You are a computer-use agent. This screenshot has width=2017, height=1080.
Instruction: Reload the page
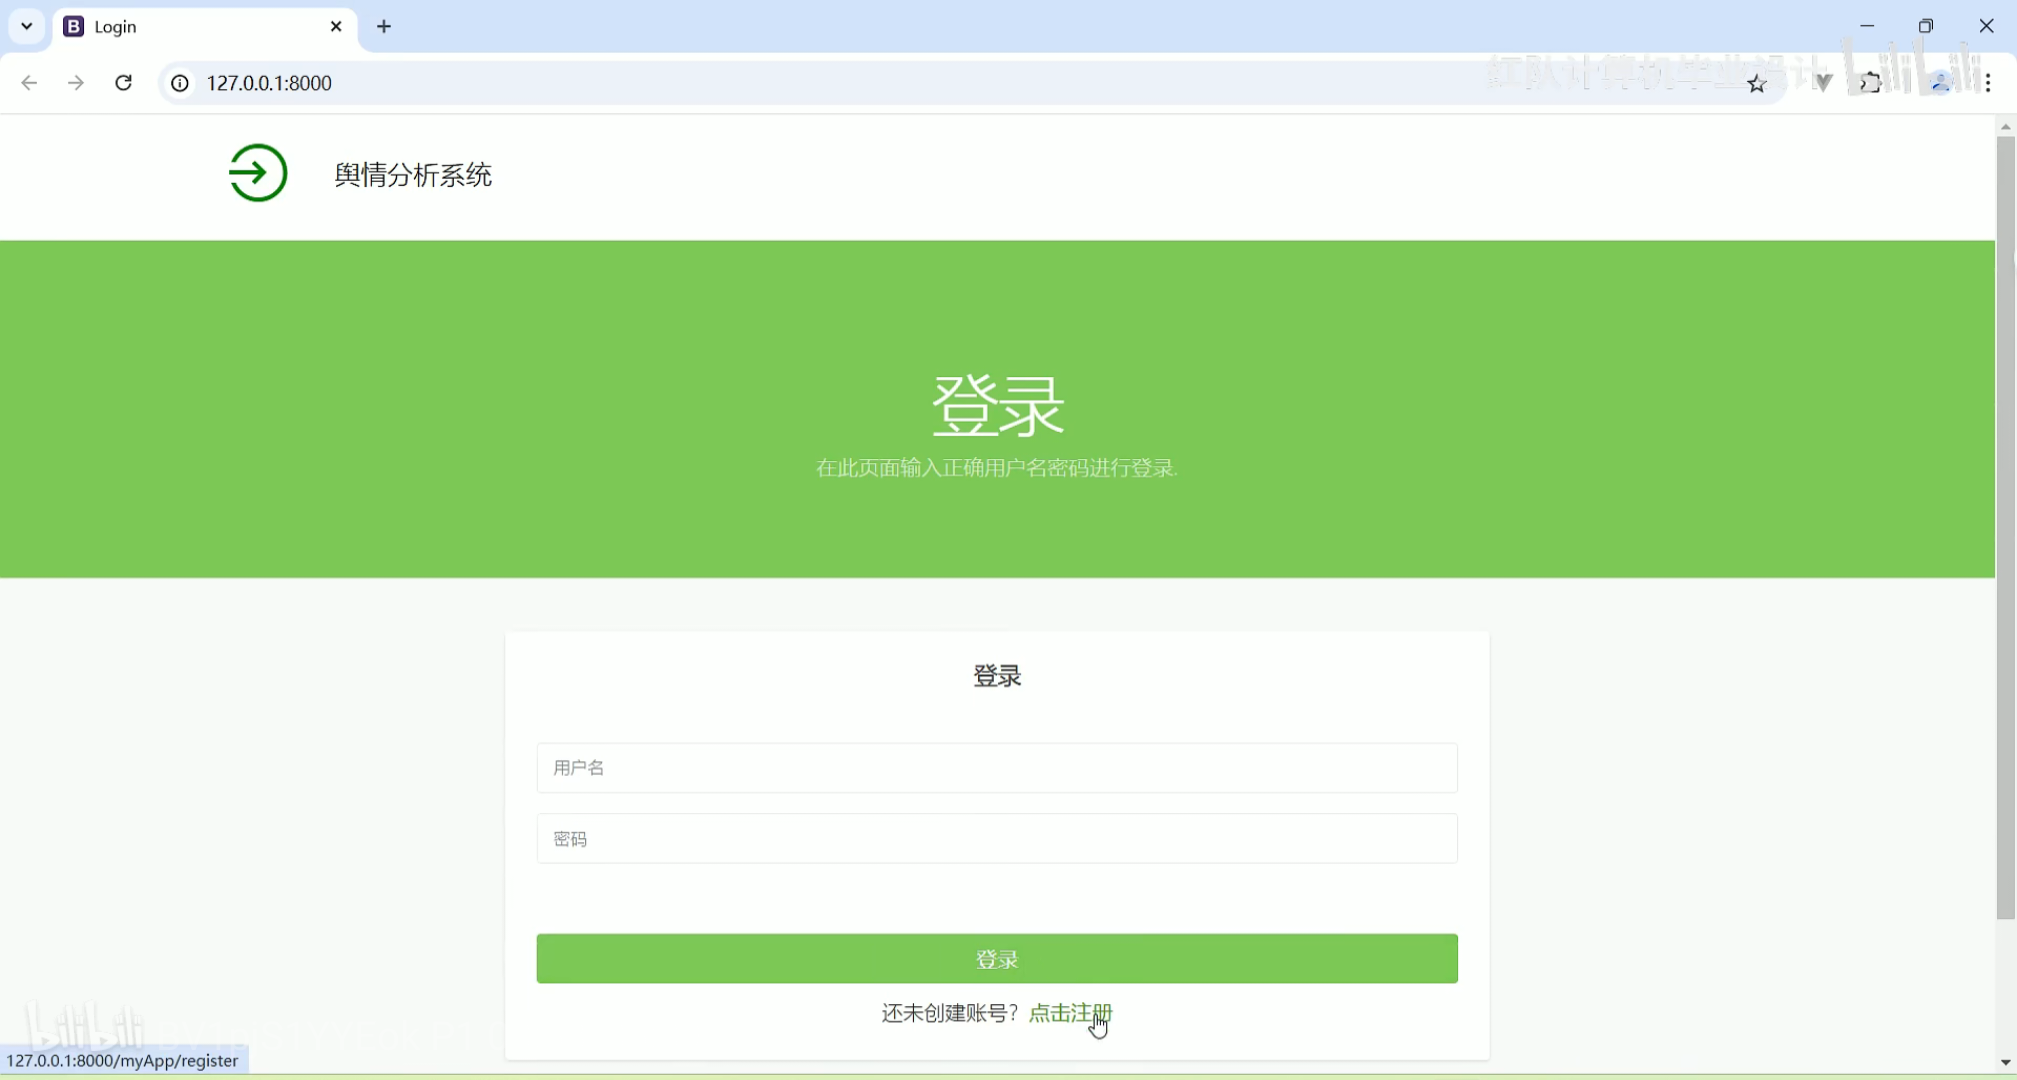tap(124, 83)
